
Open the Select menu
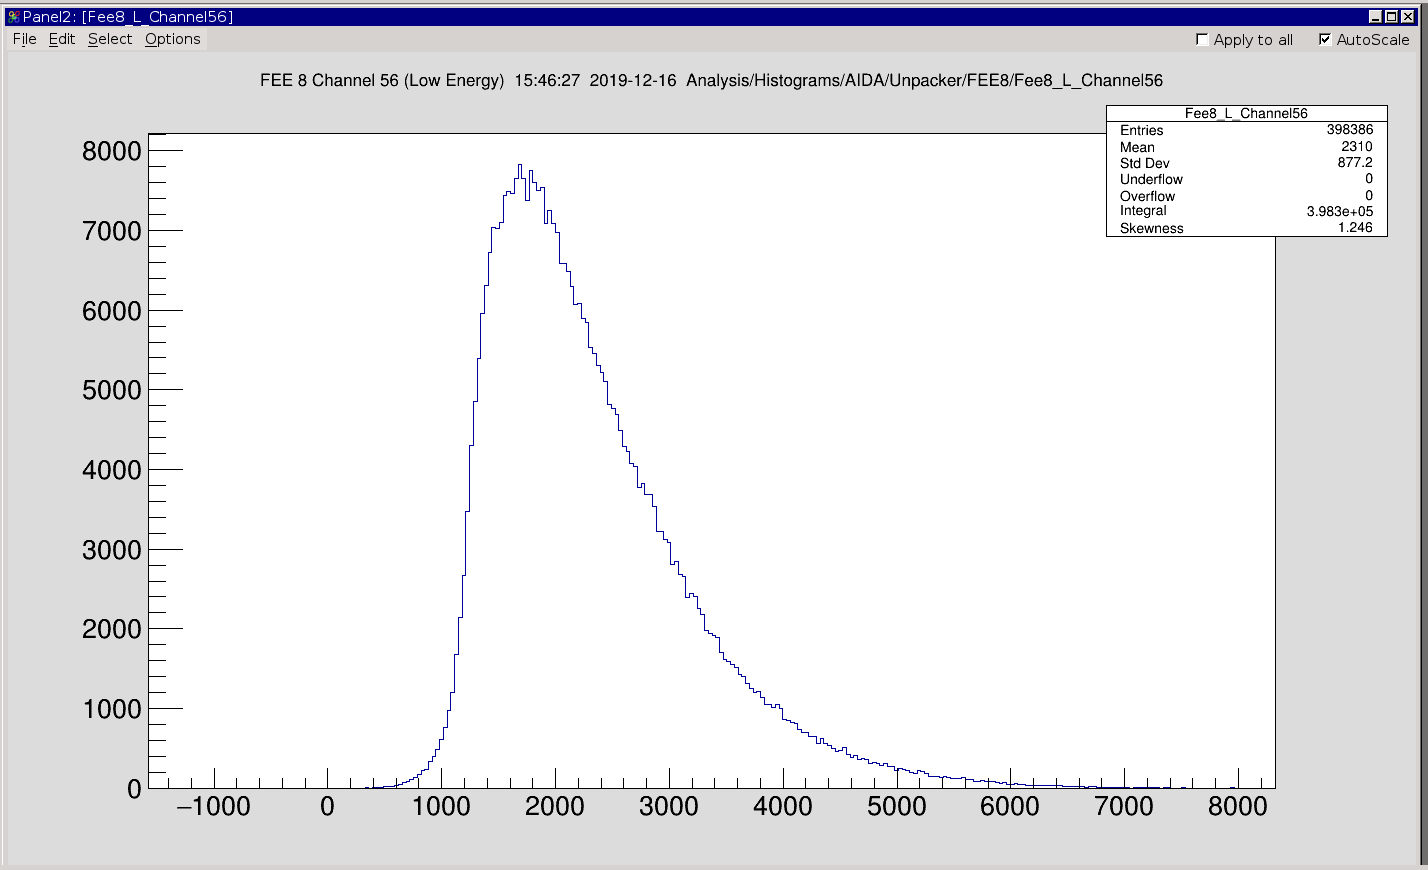[110, 39]
